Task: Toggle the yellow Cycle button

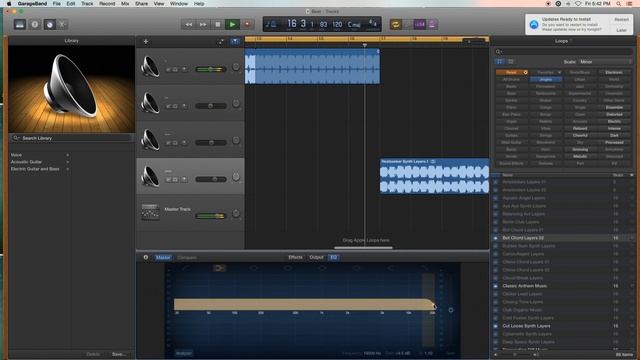Action: (x=395, y=24)
